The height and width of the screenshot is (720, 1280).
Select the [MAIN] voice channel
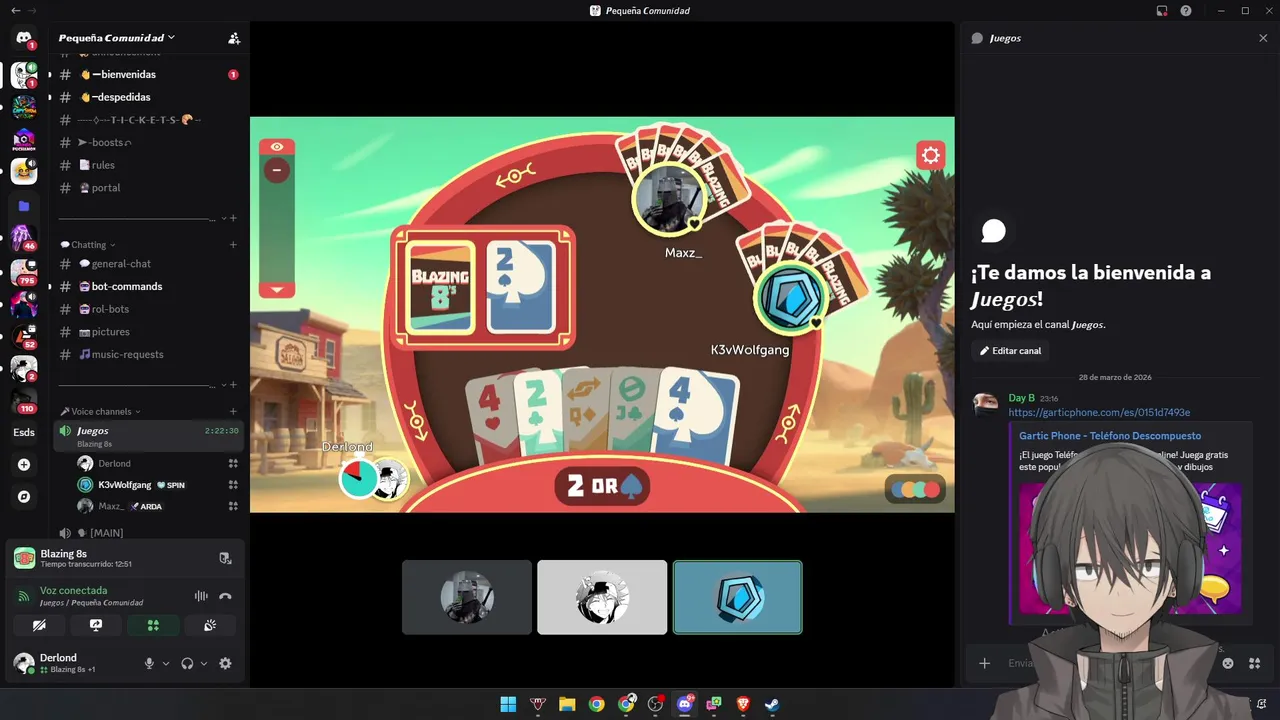click(147, 533)
